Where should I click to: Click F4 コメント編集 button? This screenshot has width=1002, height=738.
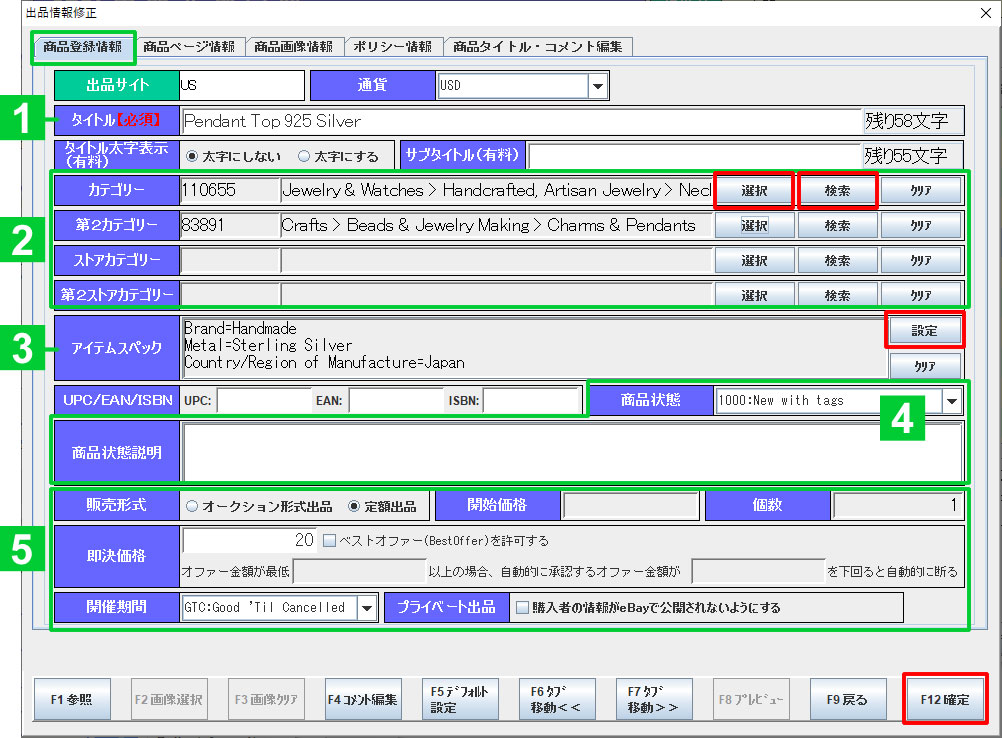pyautogui.click(x=362, y=700)
